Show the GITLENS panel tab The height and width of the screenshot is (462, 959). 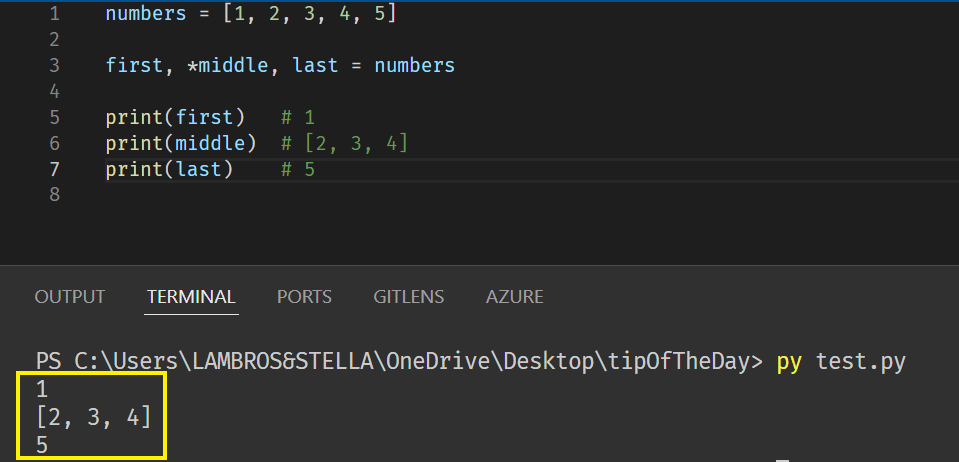408,297
